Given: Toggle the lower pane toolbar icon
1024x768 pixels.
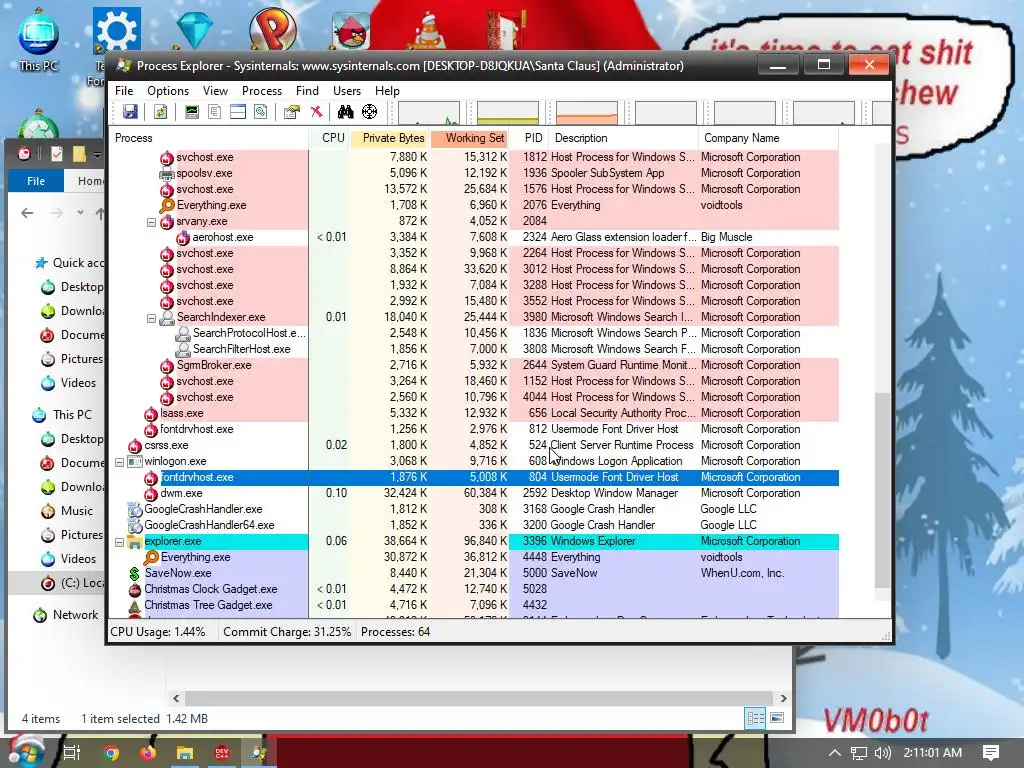Looking at the screenshot, I should 238,112.
